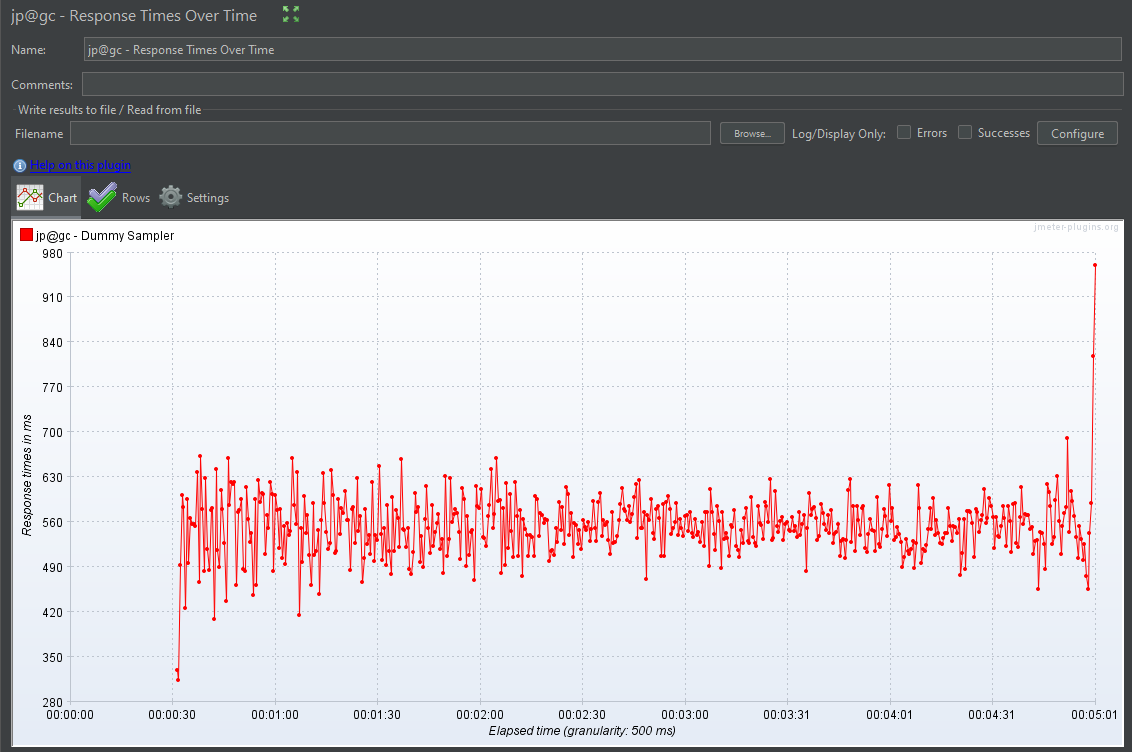Switch to the Settings tab
The image size is (1132, 752).
click(x=194, y=198)
